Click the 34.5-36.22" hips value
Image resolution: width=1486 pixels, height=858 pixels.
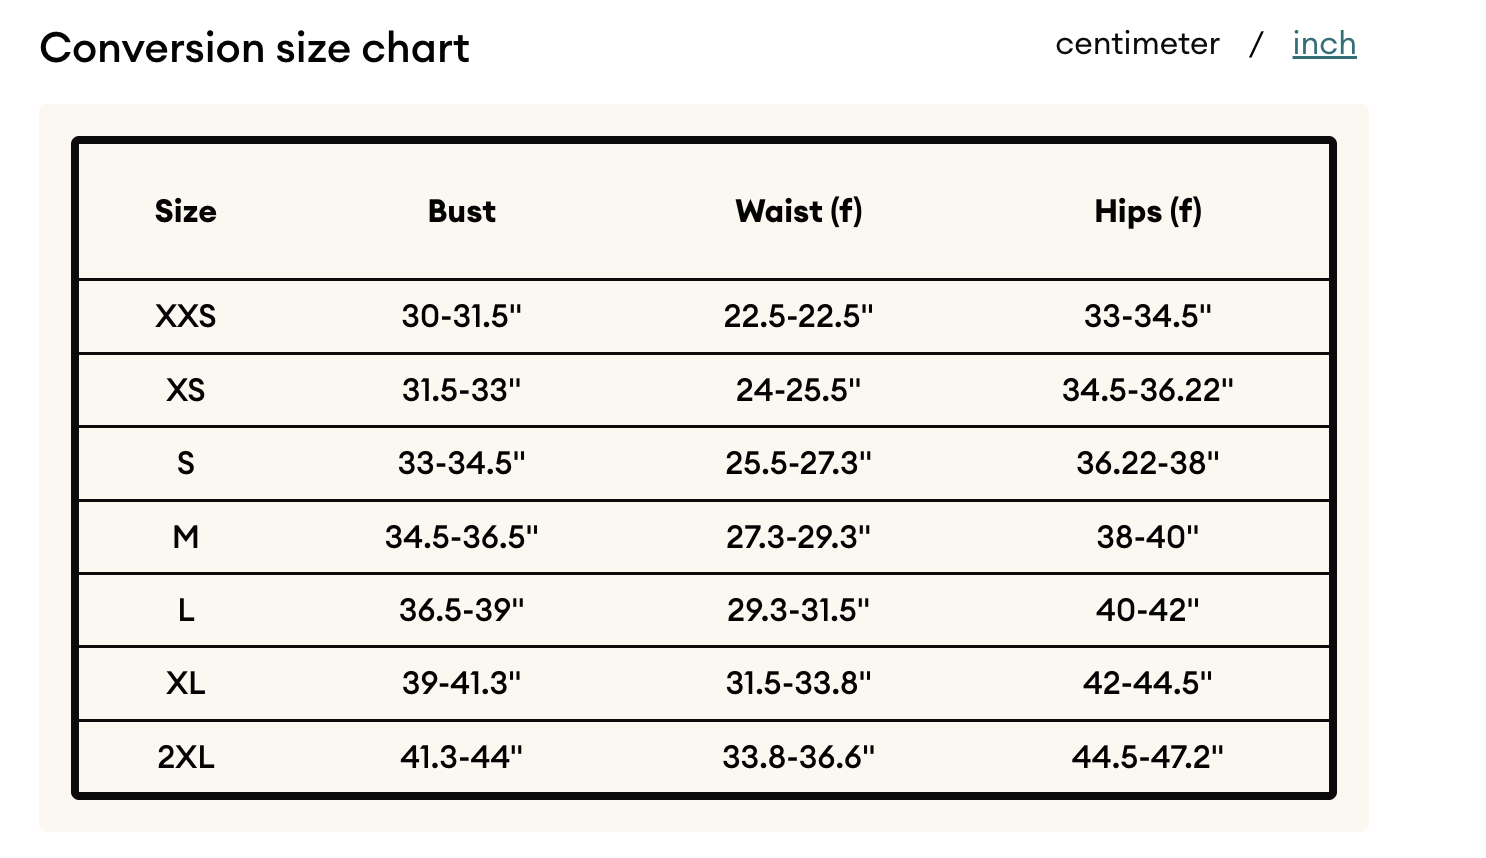[1148, 389]
